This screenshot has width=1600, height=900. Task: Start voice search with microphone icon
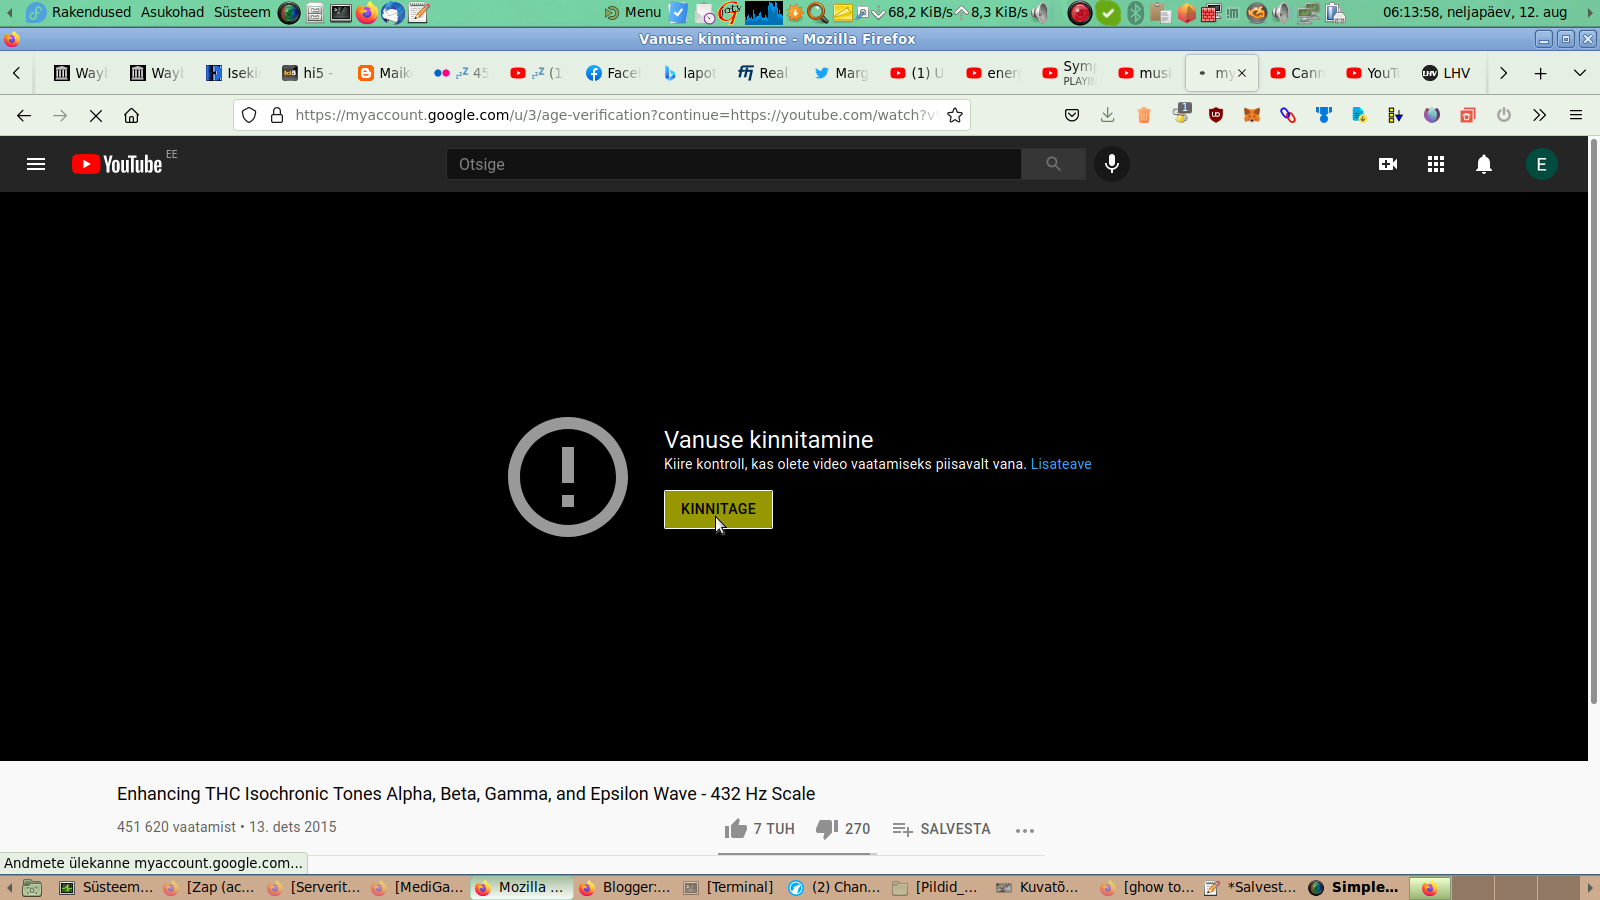pos(1111,164)
